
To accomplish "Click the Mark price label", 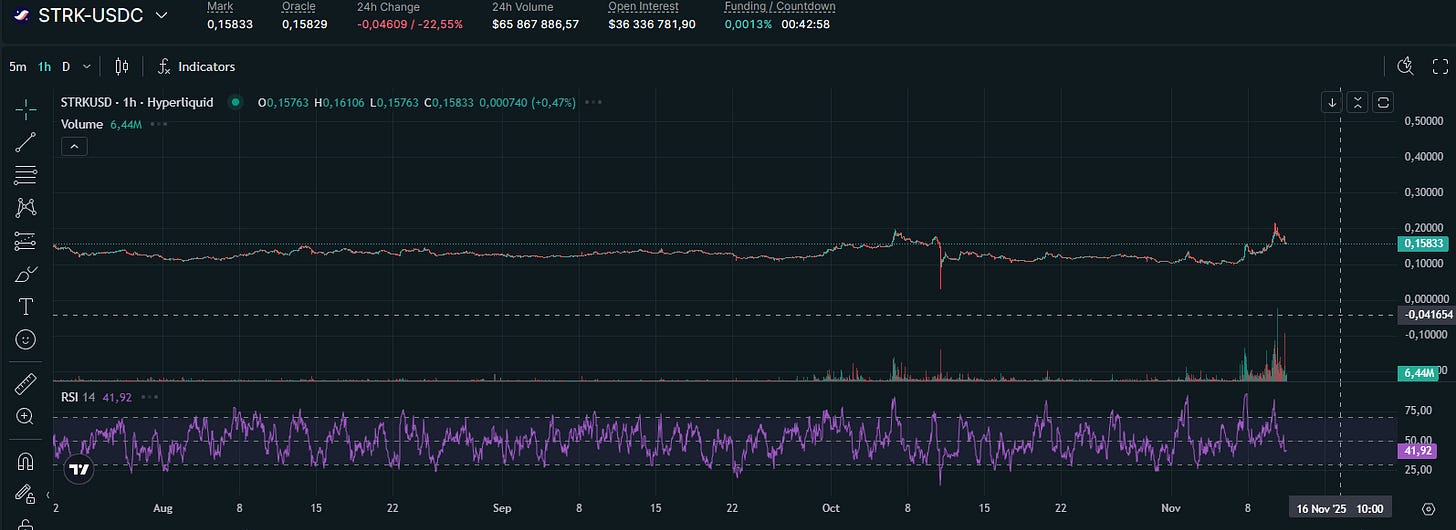I will tap(220, 7).
